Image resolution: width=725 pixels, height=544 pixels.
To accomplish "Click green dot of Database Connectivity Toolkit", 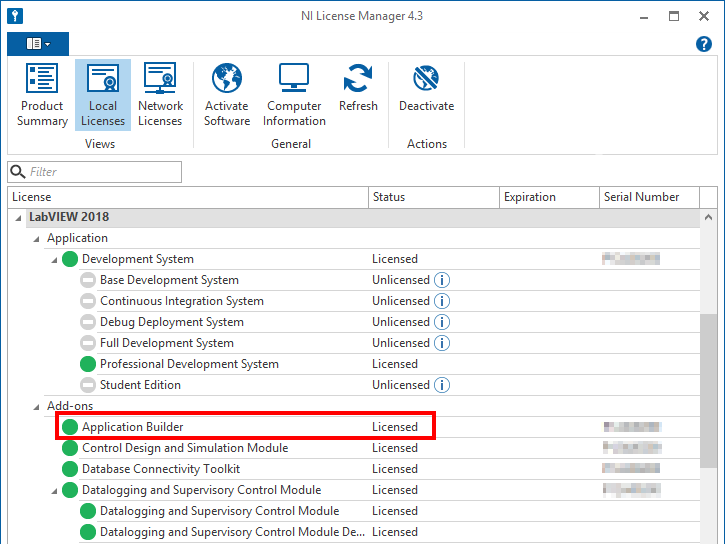I will coord(70,469).
